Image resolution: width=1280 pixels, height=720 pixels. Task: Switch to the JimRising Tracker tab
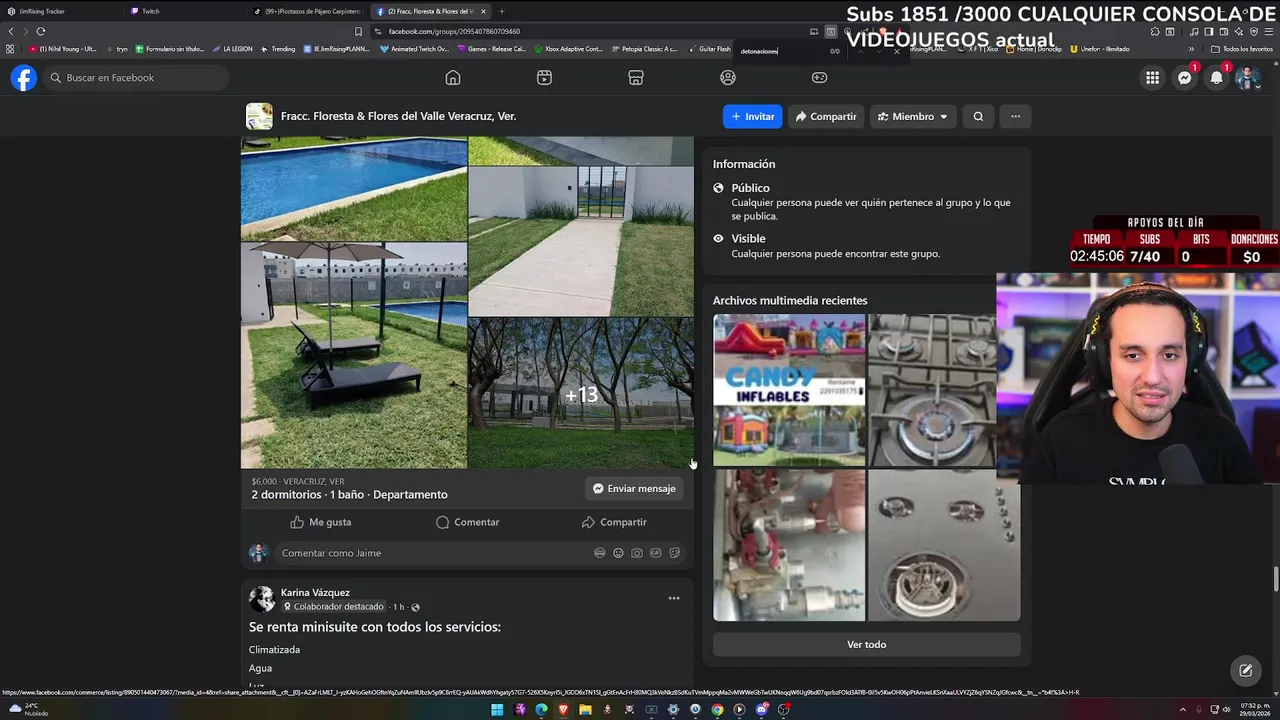pos(60,11)
